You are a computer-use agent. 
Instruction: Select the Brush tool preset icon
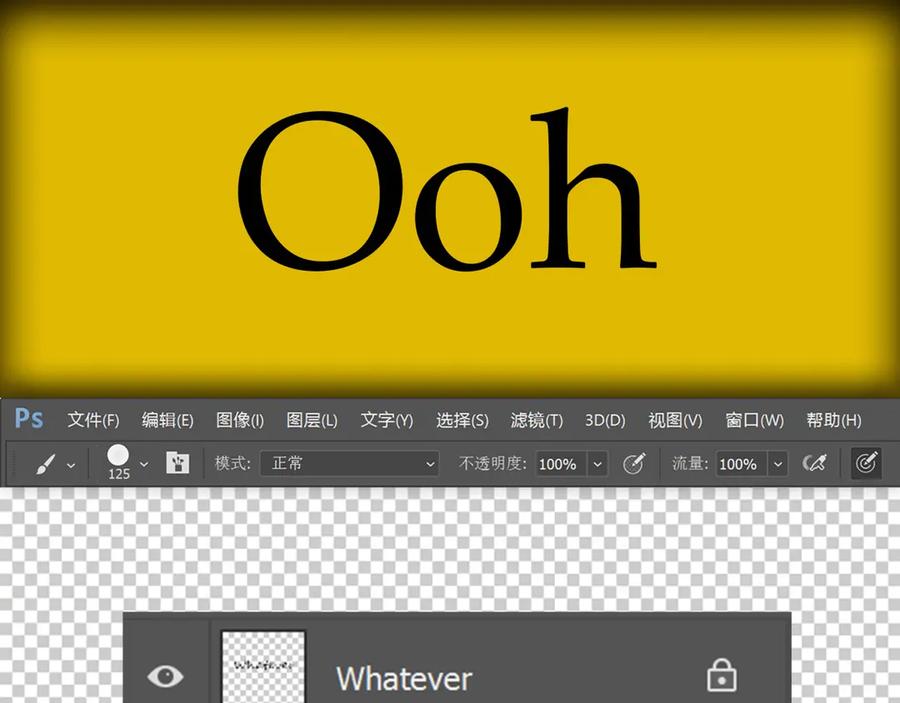[46, 464]
